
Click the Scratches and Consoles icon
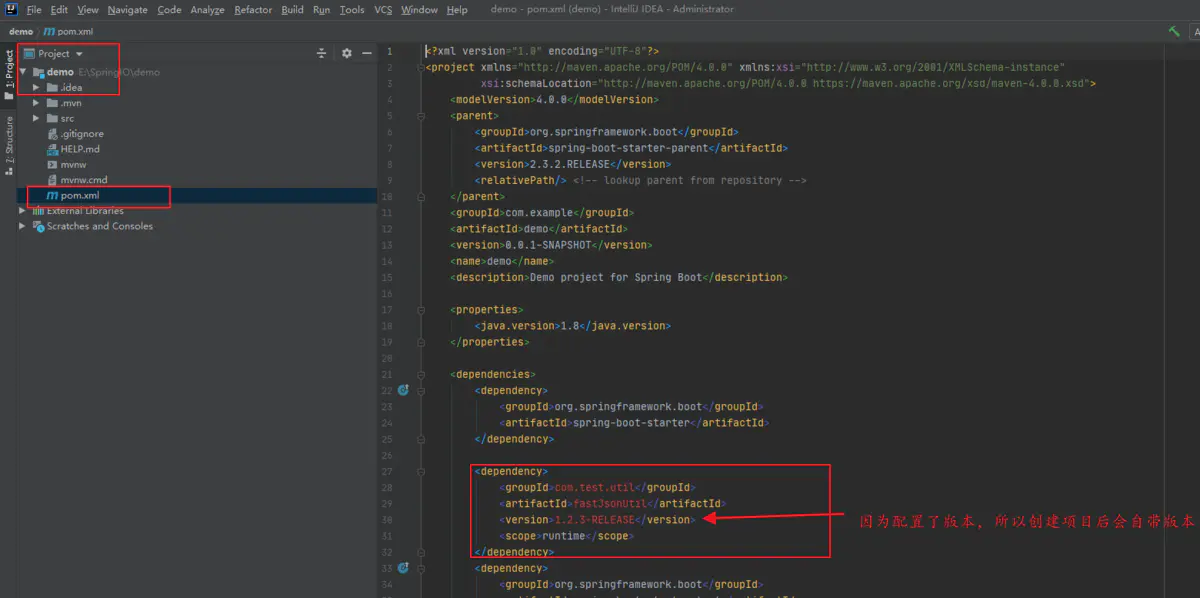click(x=38, y=226)
